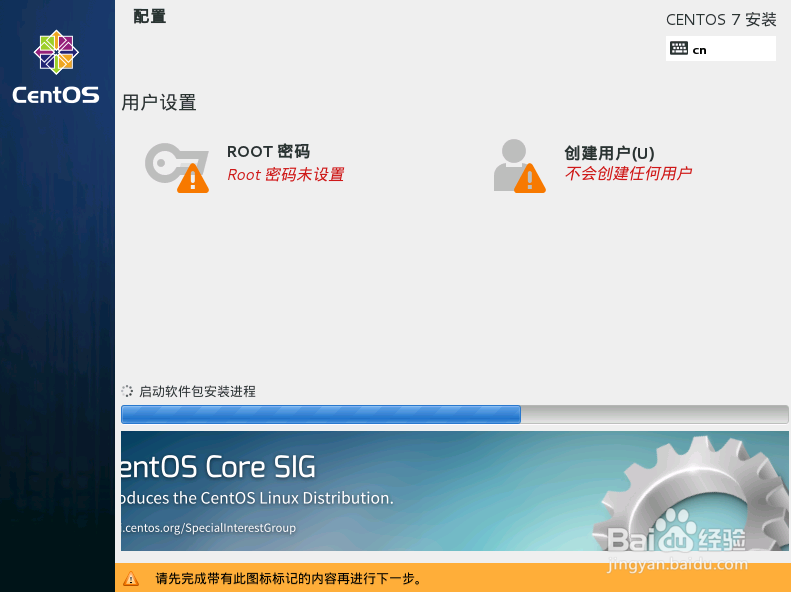791x592 pixels.
Task: Click the cn keyboard layout indicator
Action: pyautogui.click(x=721, y=48)
